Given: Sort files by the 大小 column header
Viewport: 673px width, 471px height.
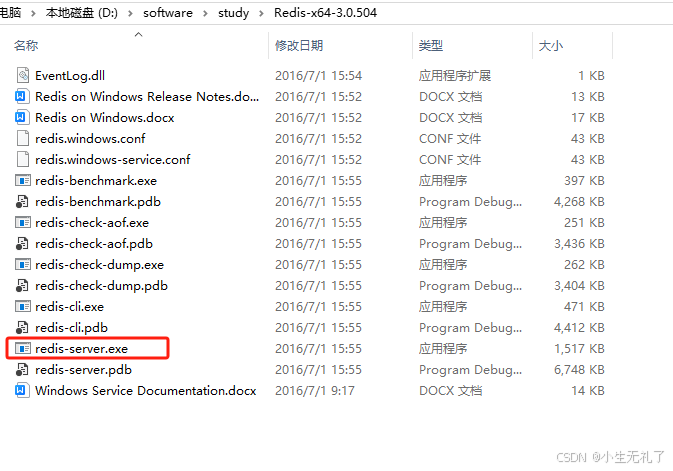Looking at the screenshot, I should tap(551, 46).
